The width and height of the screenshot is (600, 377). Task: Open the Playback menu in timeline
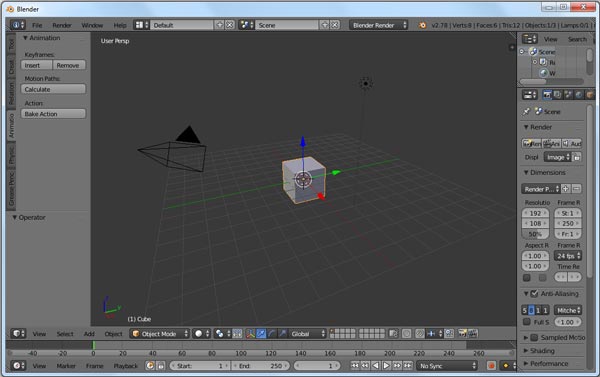[x=126, y=366]
